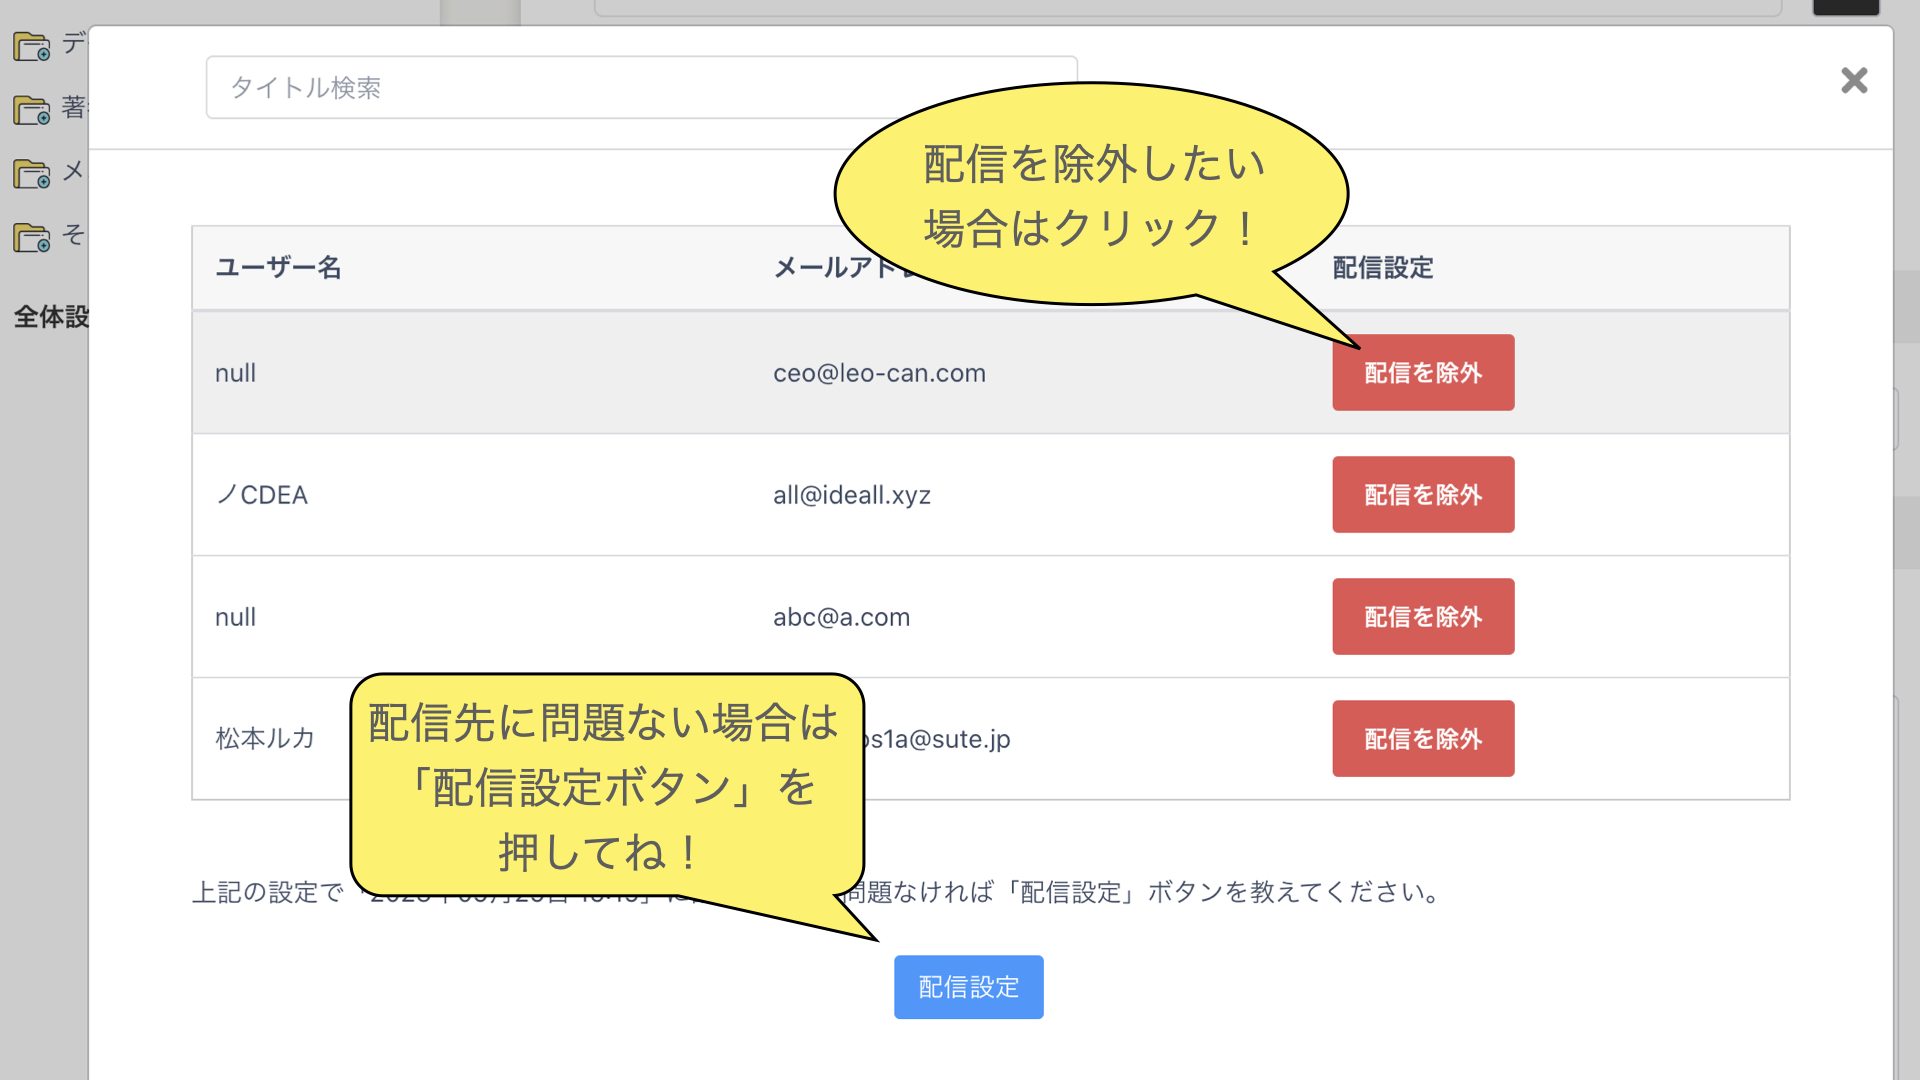Click the 配信設定 column header
Viewport: 1920px width, 1080px height.
1382,268
